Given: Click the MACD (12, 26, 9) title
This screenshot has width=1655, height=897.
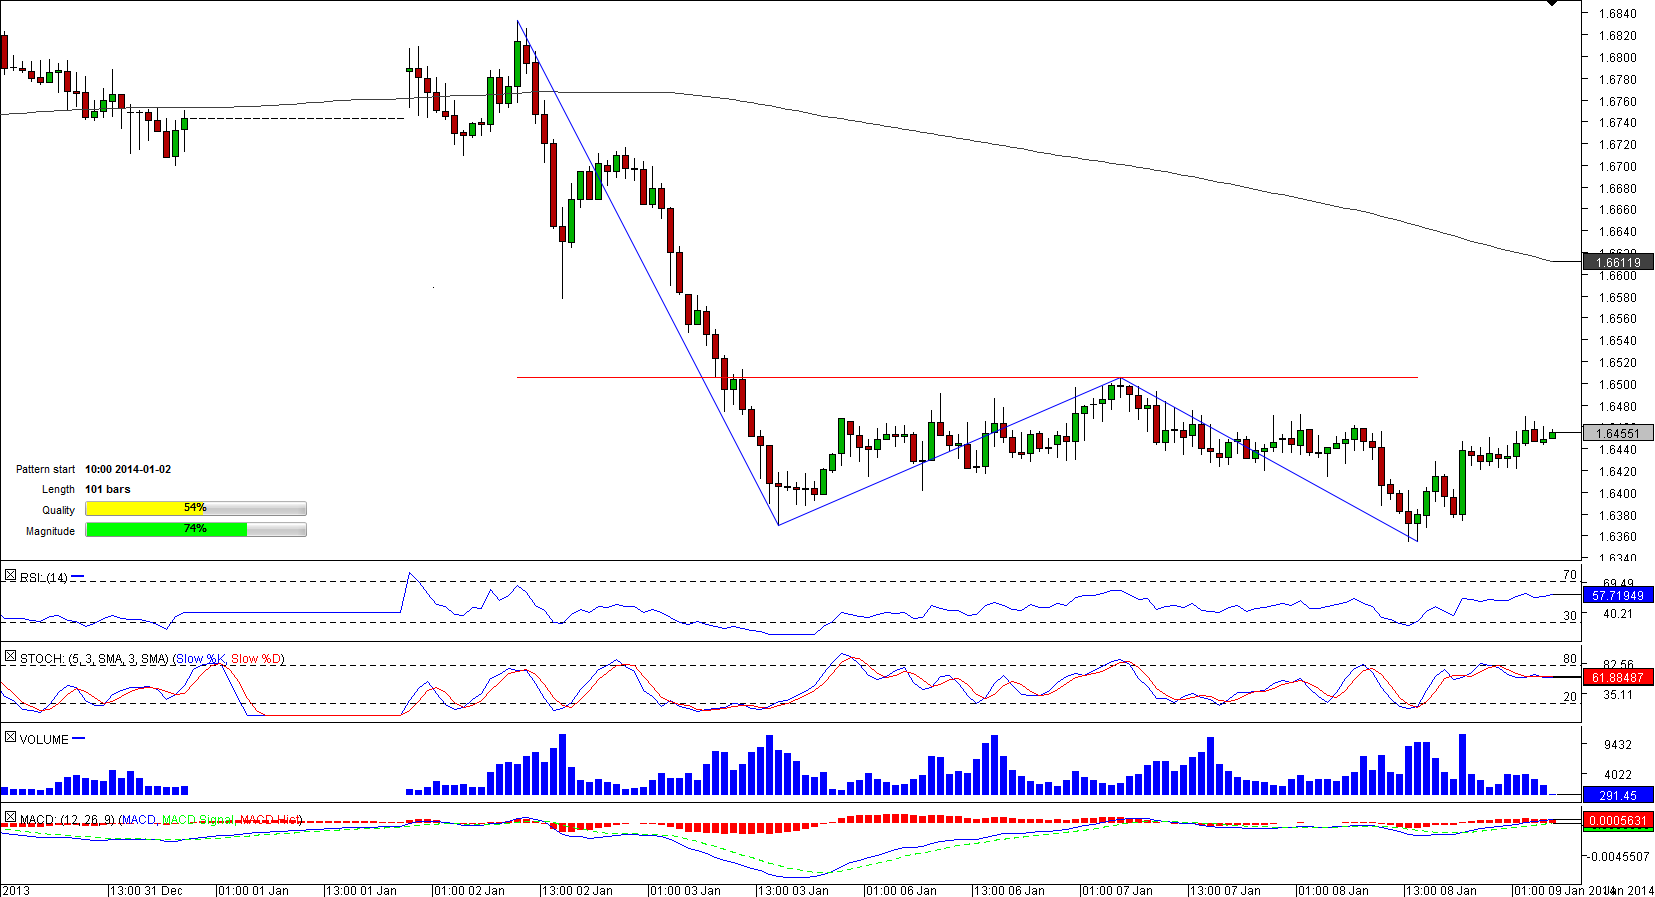Looking at the screenshot, I should point(67,820).
